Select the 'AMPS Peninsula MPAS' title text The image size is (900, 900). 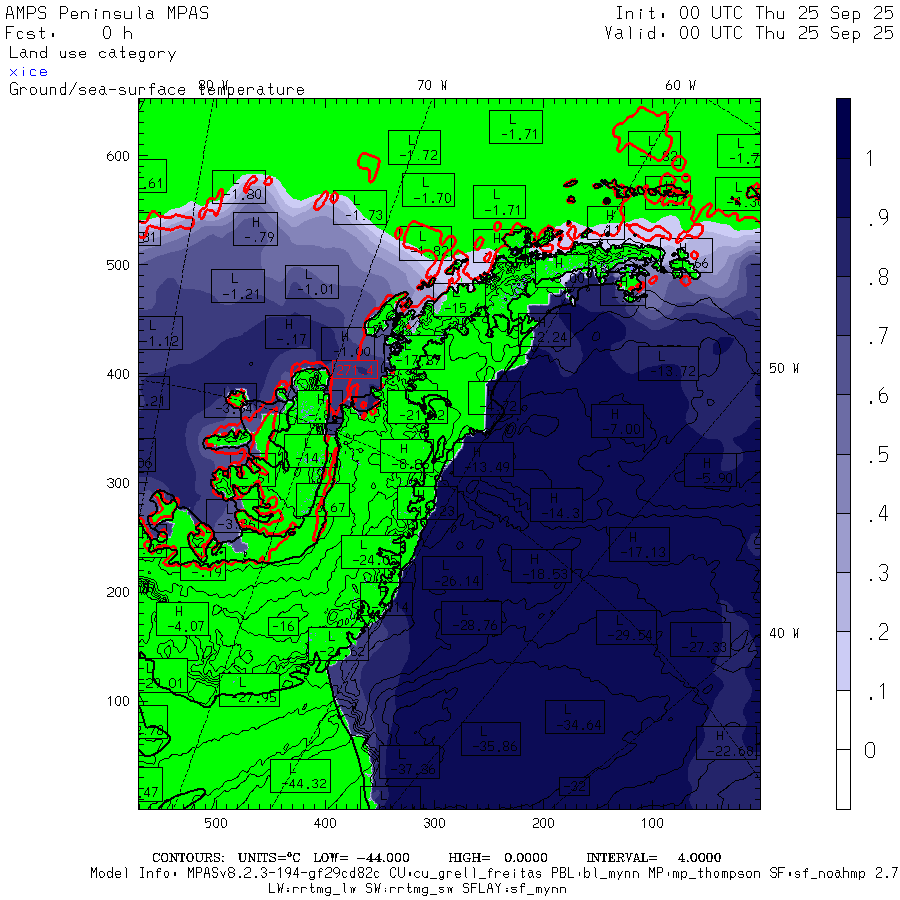(107, 13)
